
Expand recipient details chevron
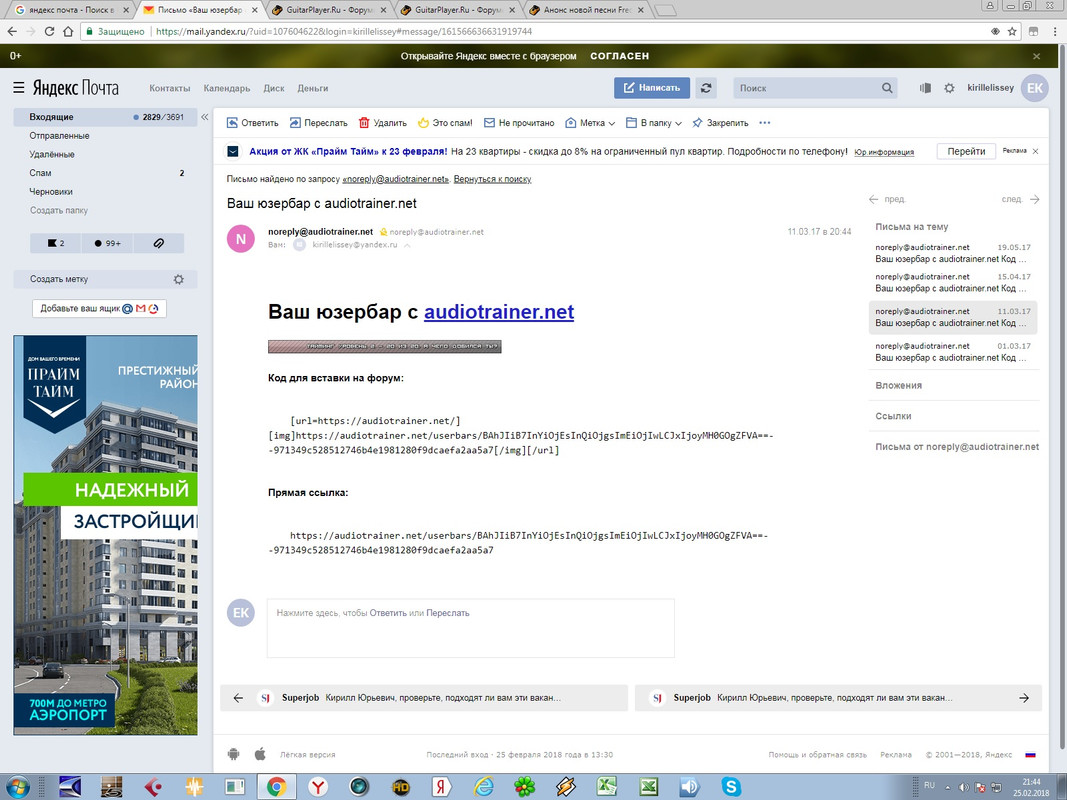coord(407,245)
